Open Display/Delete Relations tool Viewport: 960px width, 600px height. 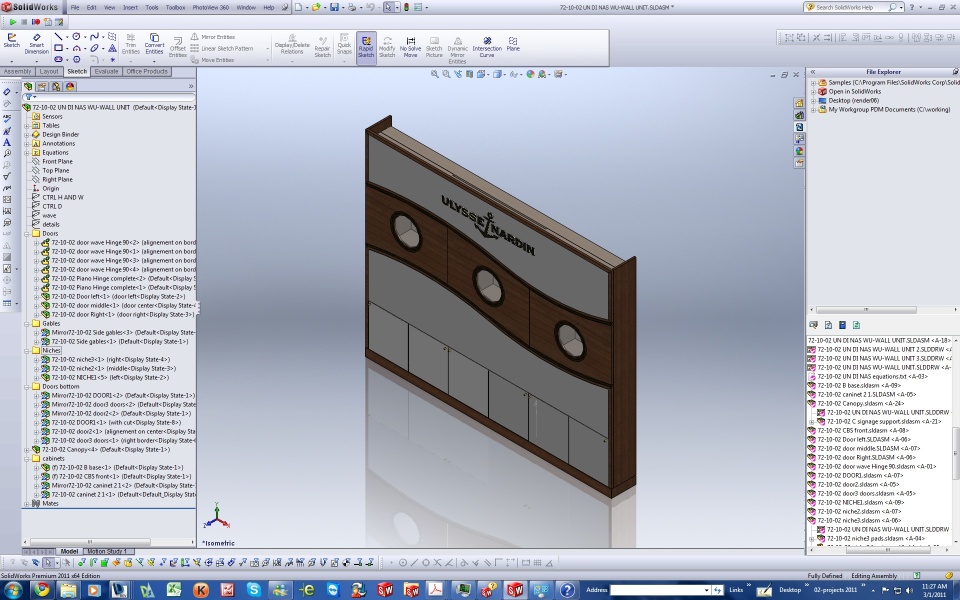(292, 45)
